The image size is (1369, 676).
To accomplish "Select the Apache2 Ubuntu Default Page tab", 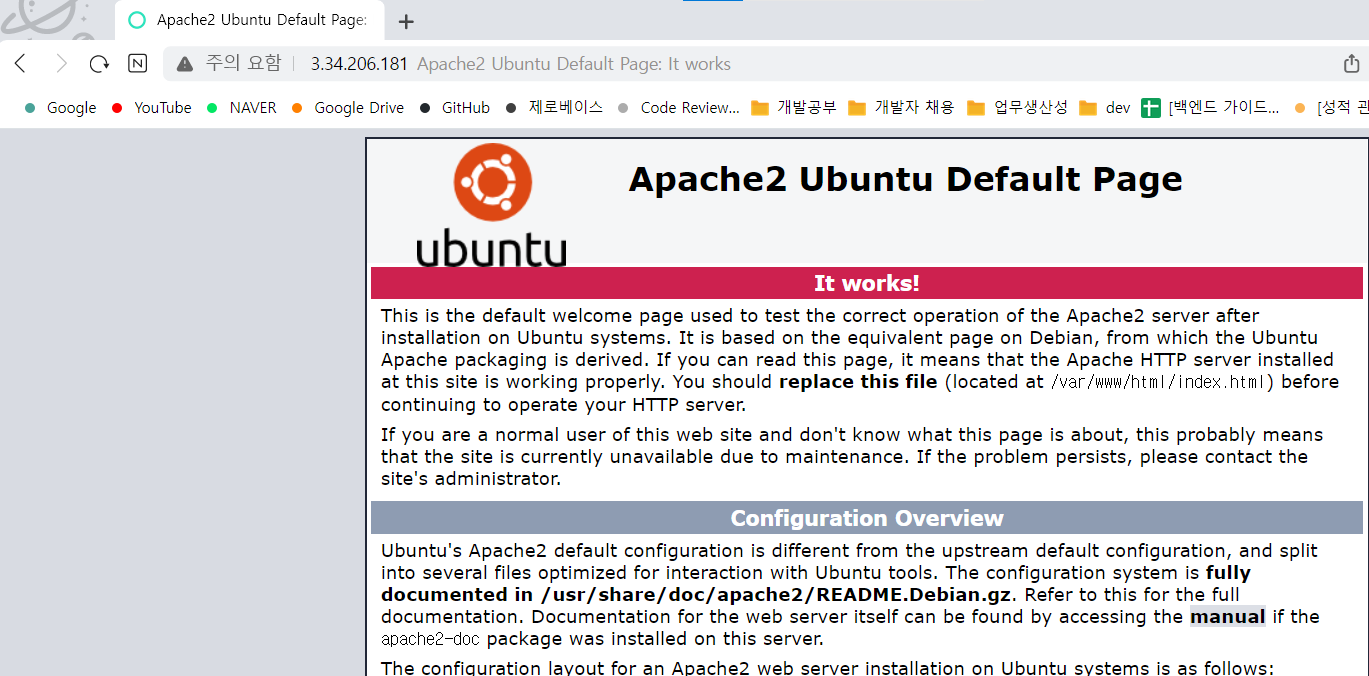I will [x=250, y=21].
